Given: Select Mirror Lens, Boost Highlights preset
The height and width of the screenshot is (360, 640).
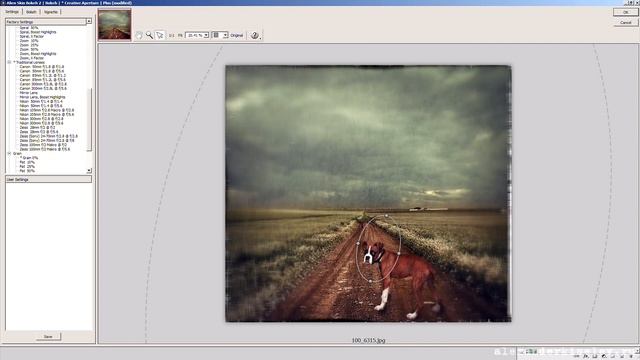Looking at the screenshot, I should pos(42,97).
